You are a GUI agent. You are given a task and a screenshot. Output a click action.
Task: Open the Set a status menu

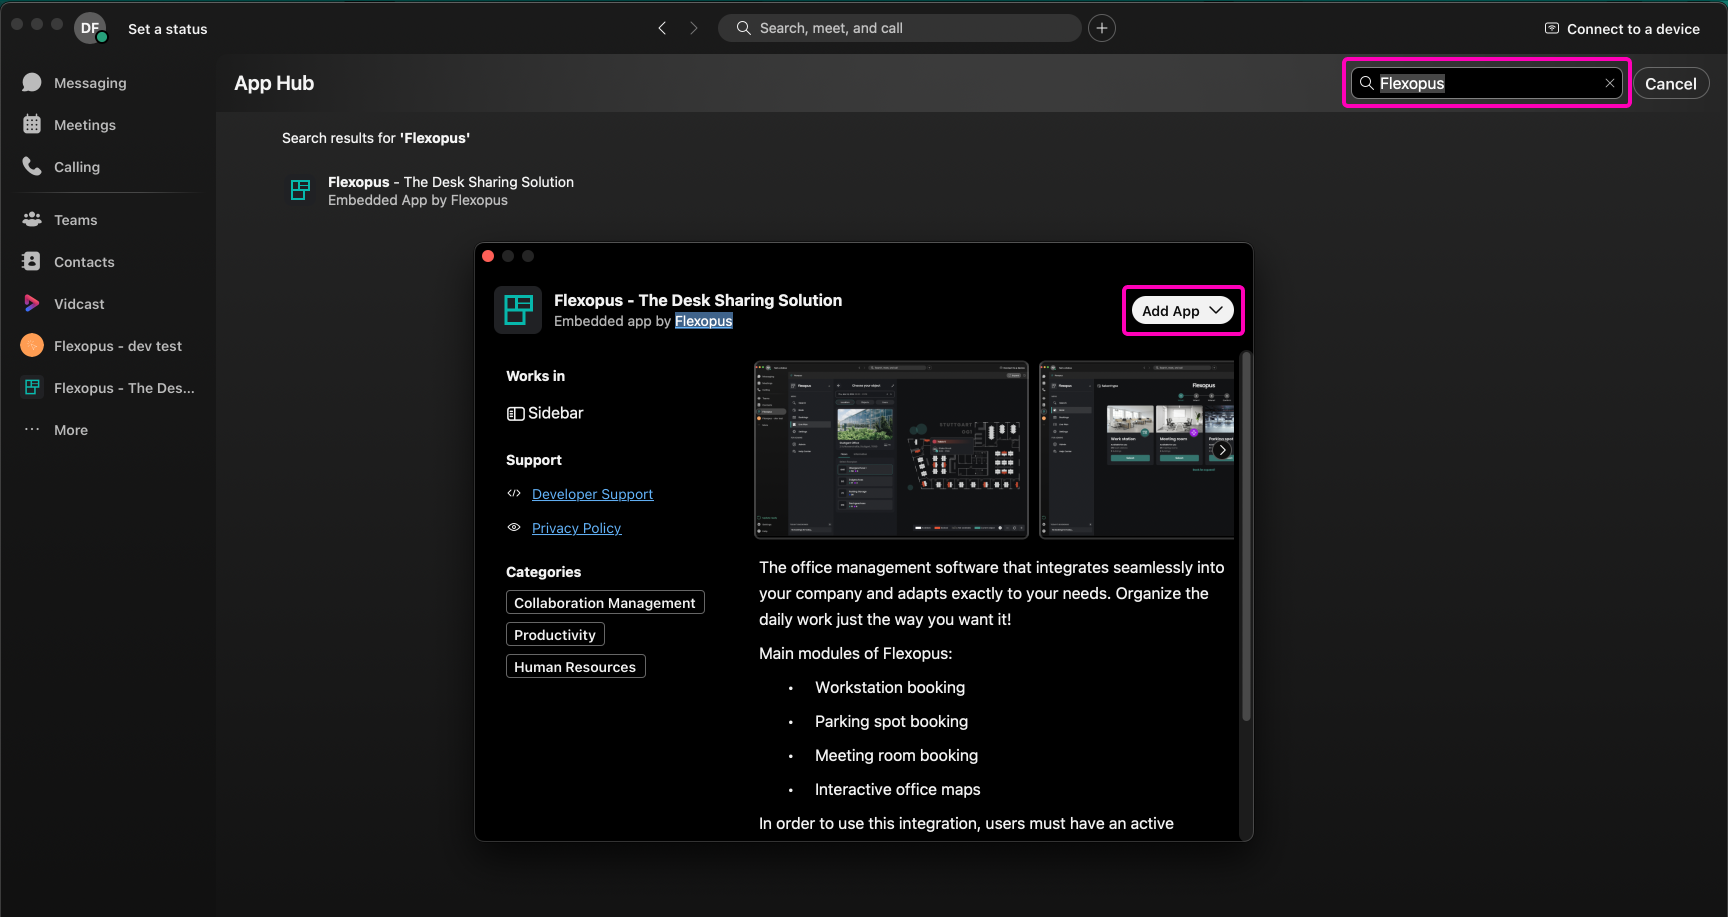[167, 29]
